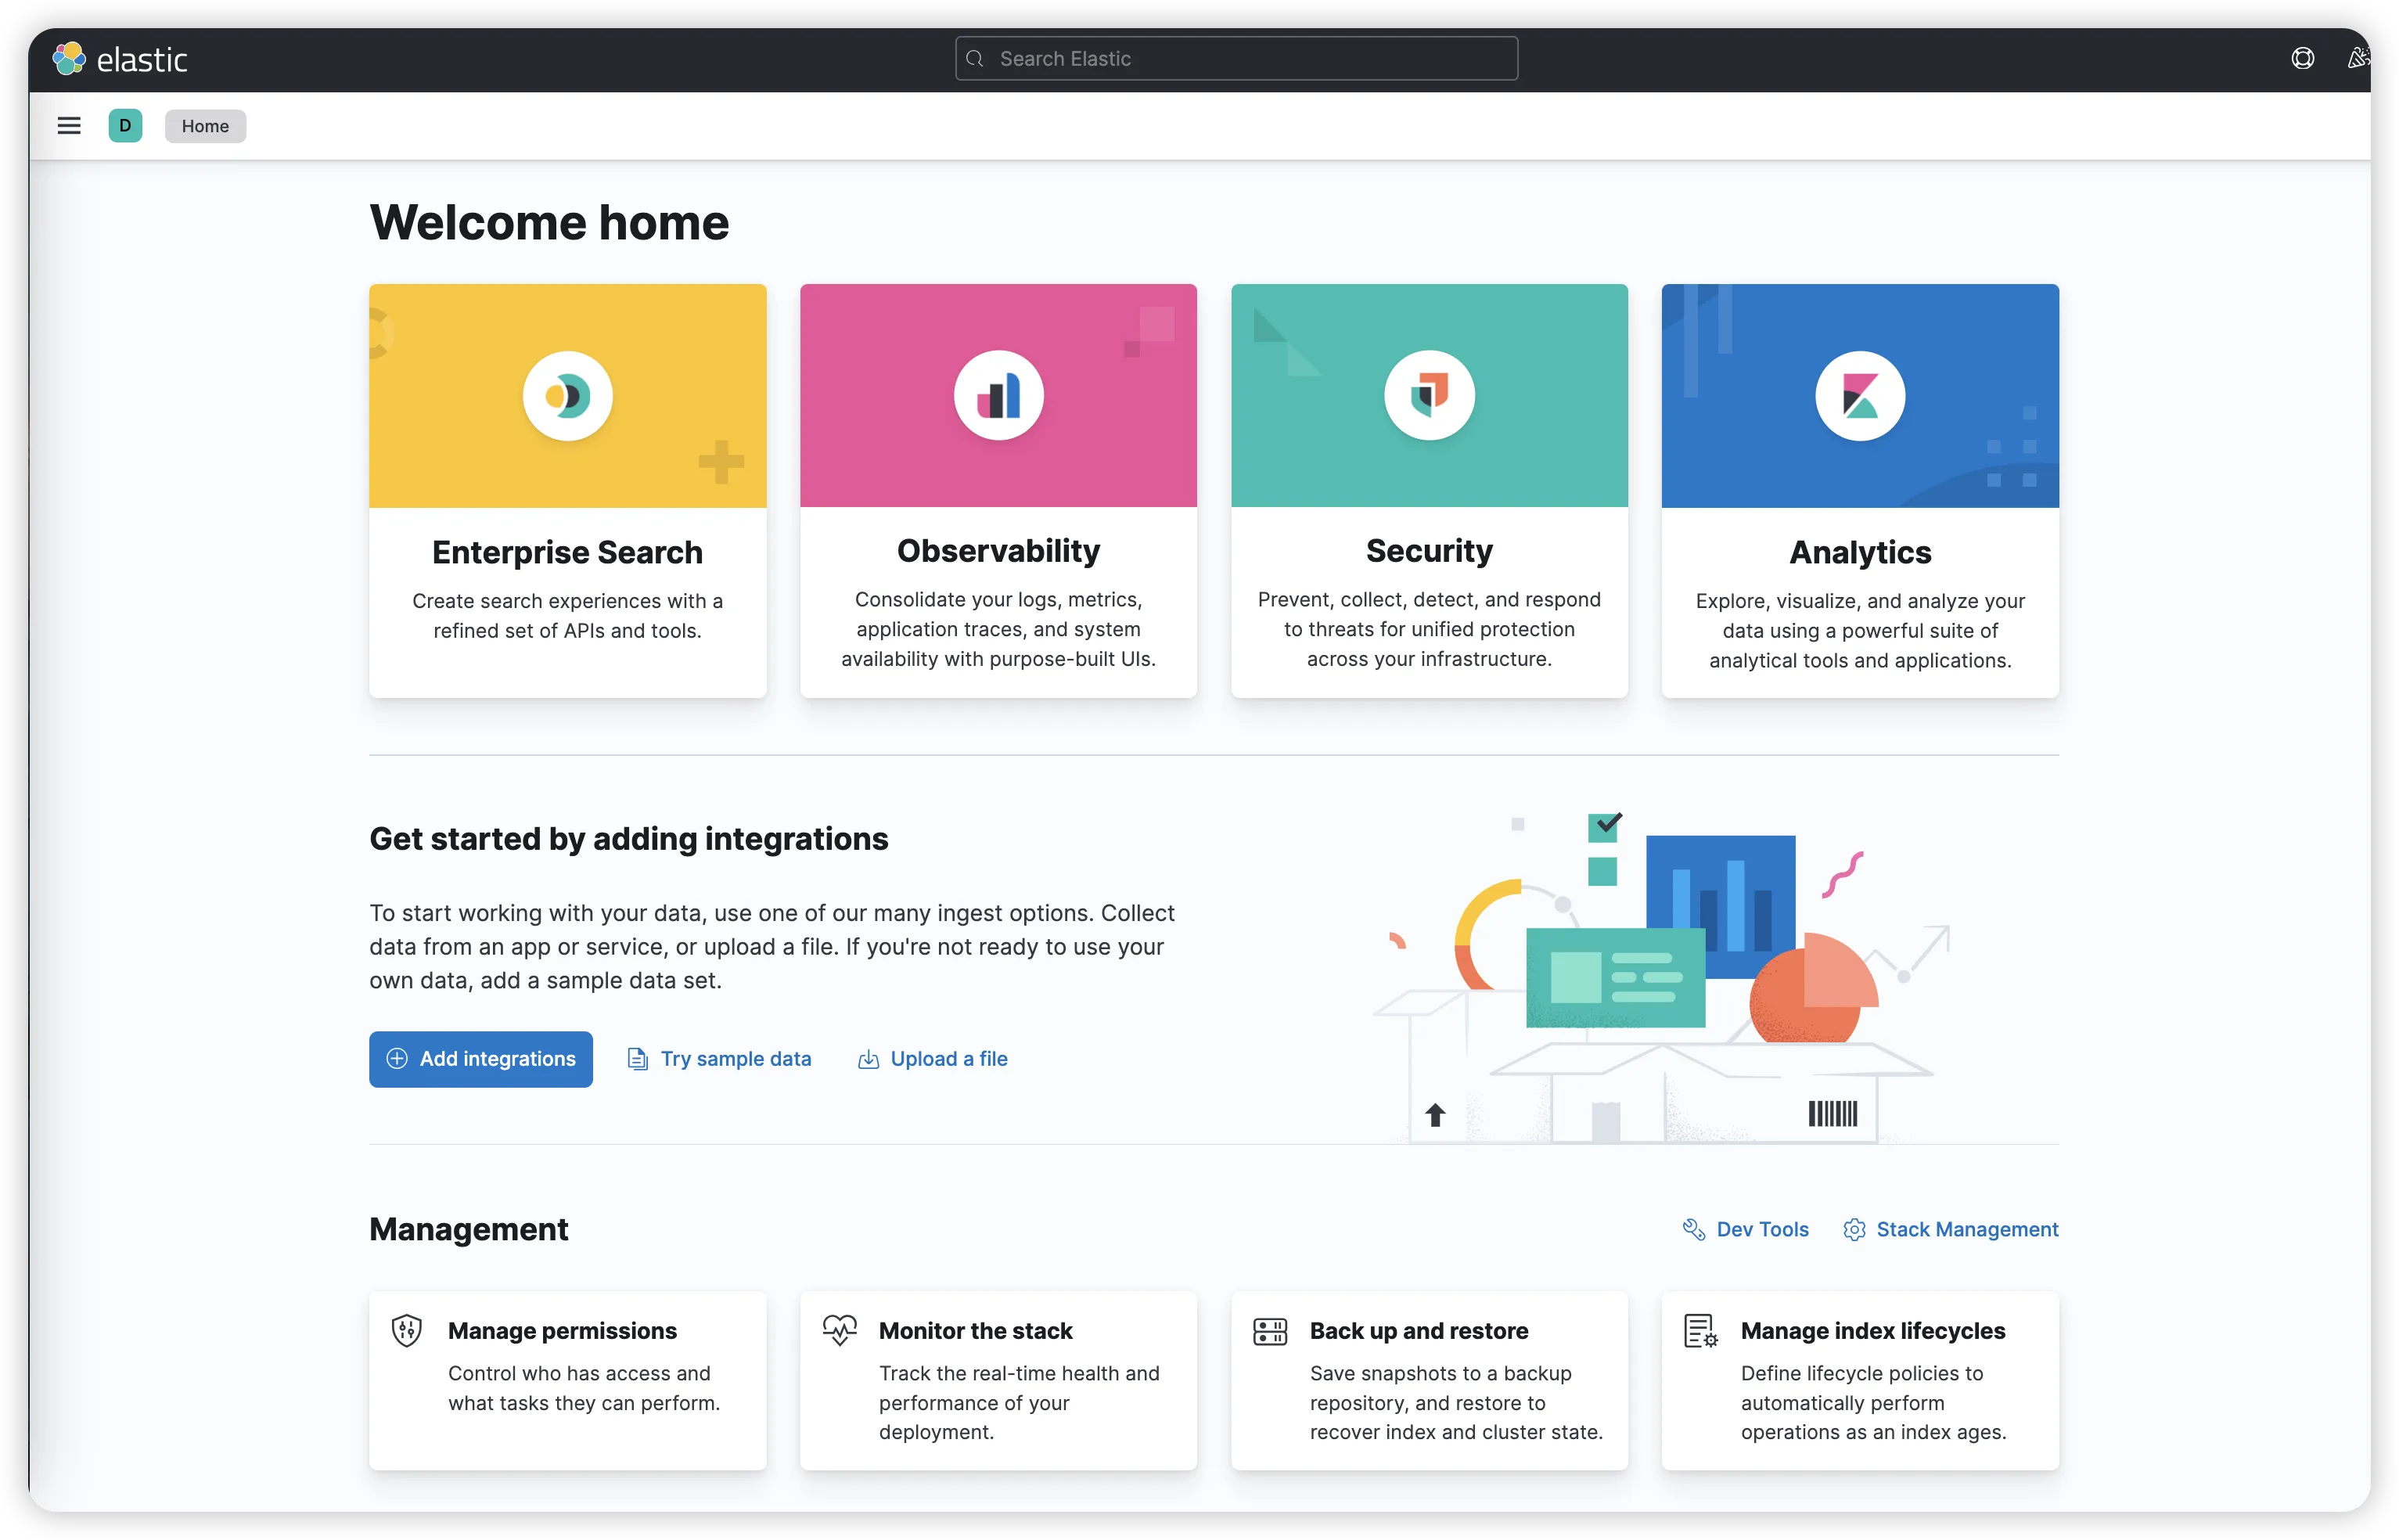Open the newsfeed icon at top right

[x=2357, y=59]
